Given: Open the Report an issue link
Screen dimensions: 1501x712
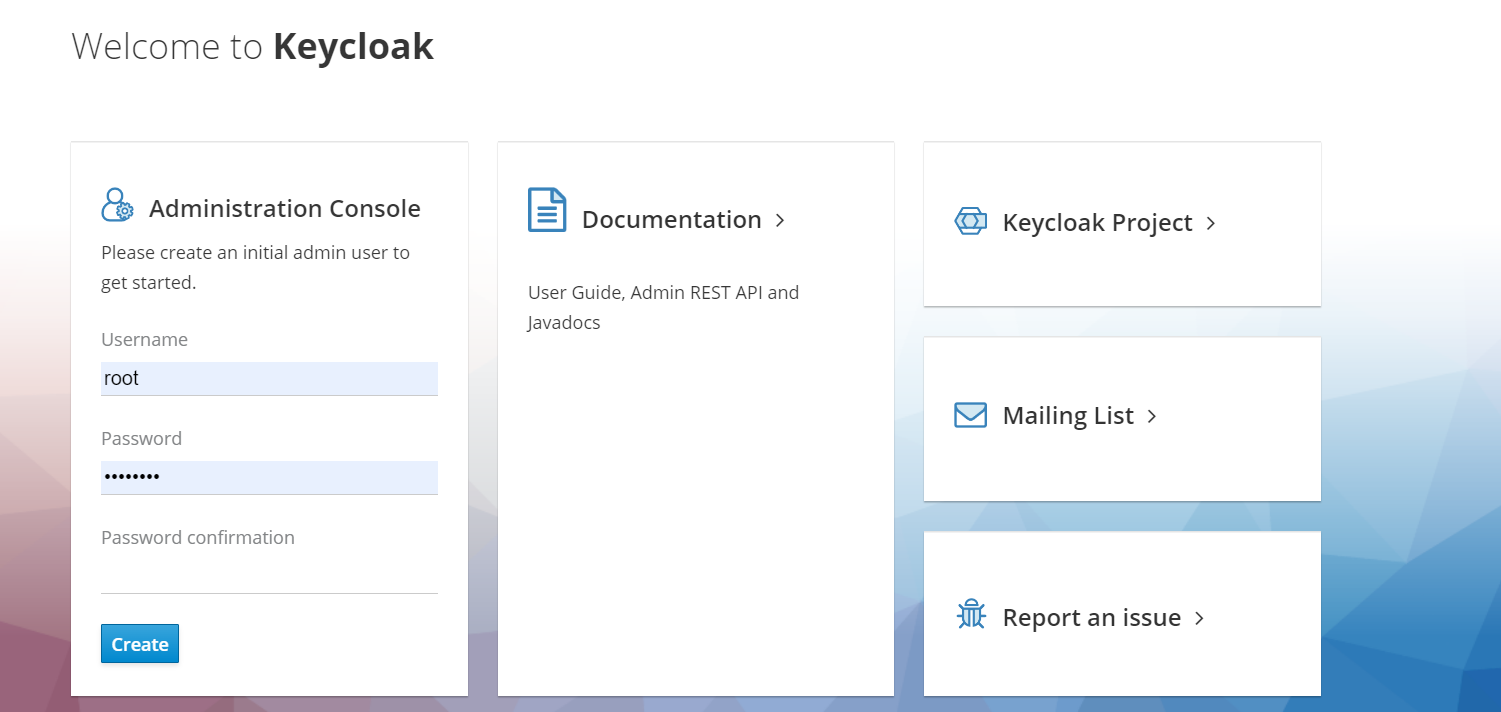Looking at the screenshot, I should click(x=1092, y=618).
